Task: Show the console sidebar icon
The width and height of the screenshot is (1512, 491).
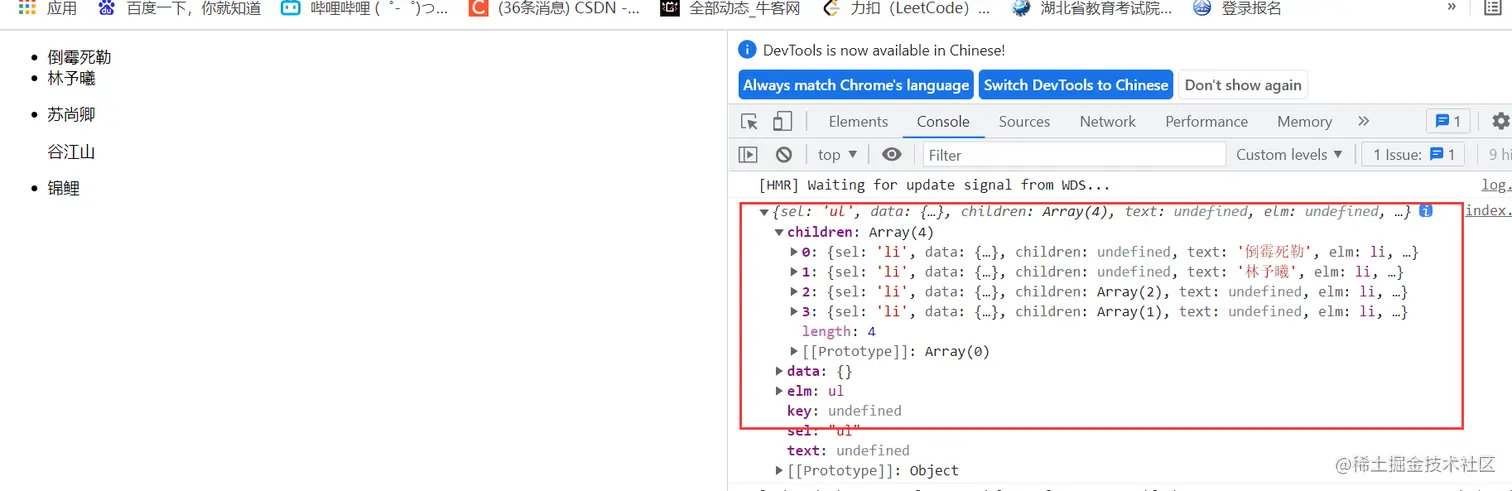Action: [748, 154]
